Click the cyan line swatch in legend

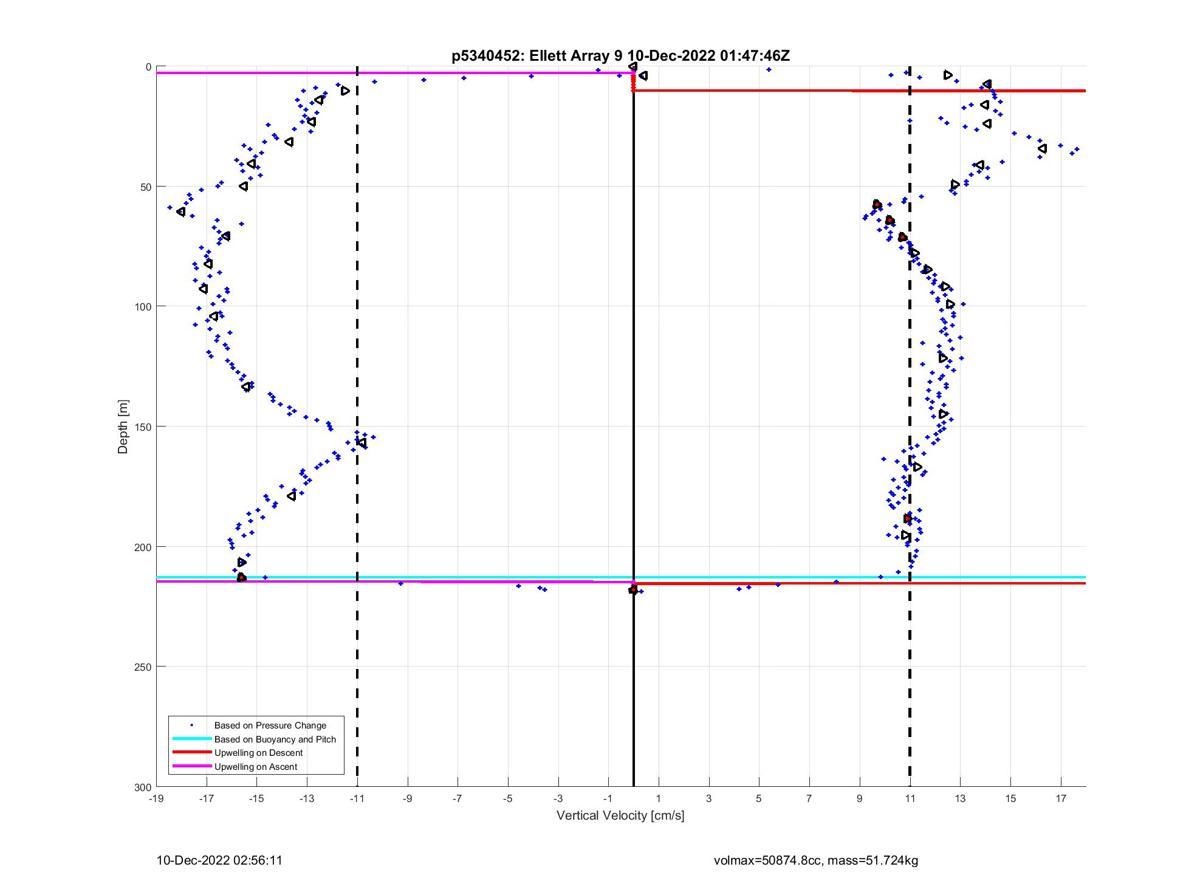coord(192,739)
